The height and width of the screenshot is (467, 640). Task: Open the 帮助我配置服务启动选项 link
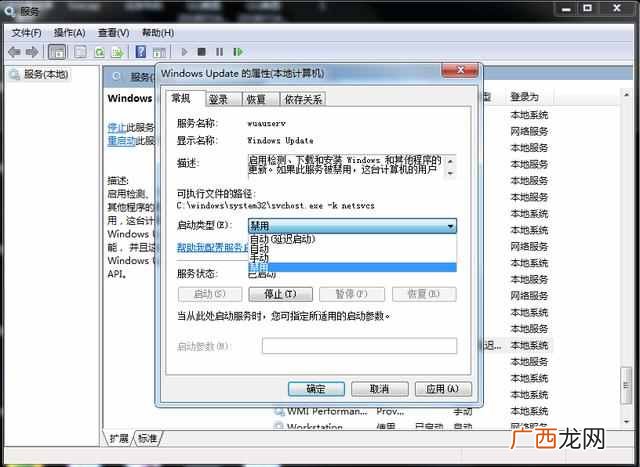[x=213, y=247]
